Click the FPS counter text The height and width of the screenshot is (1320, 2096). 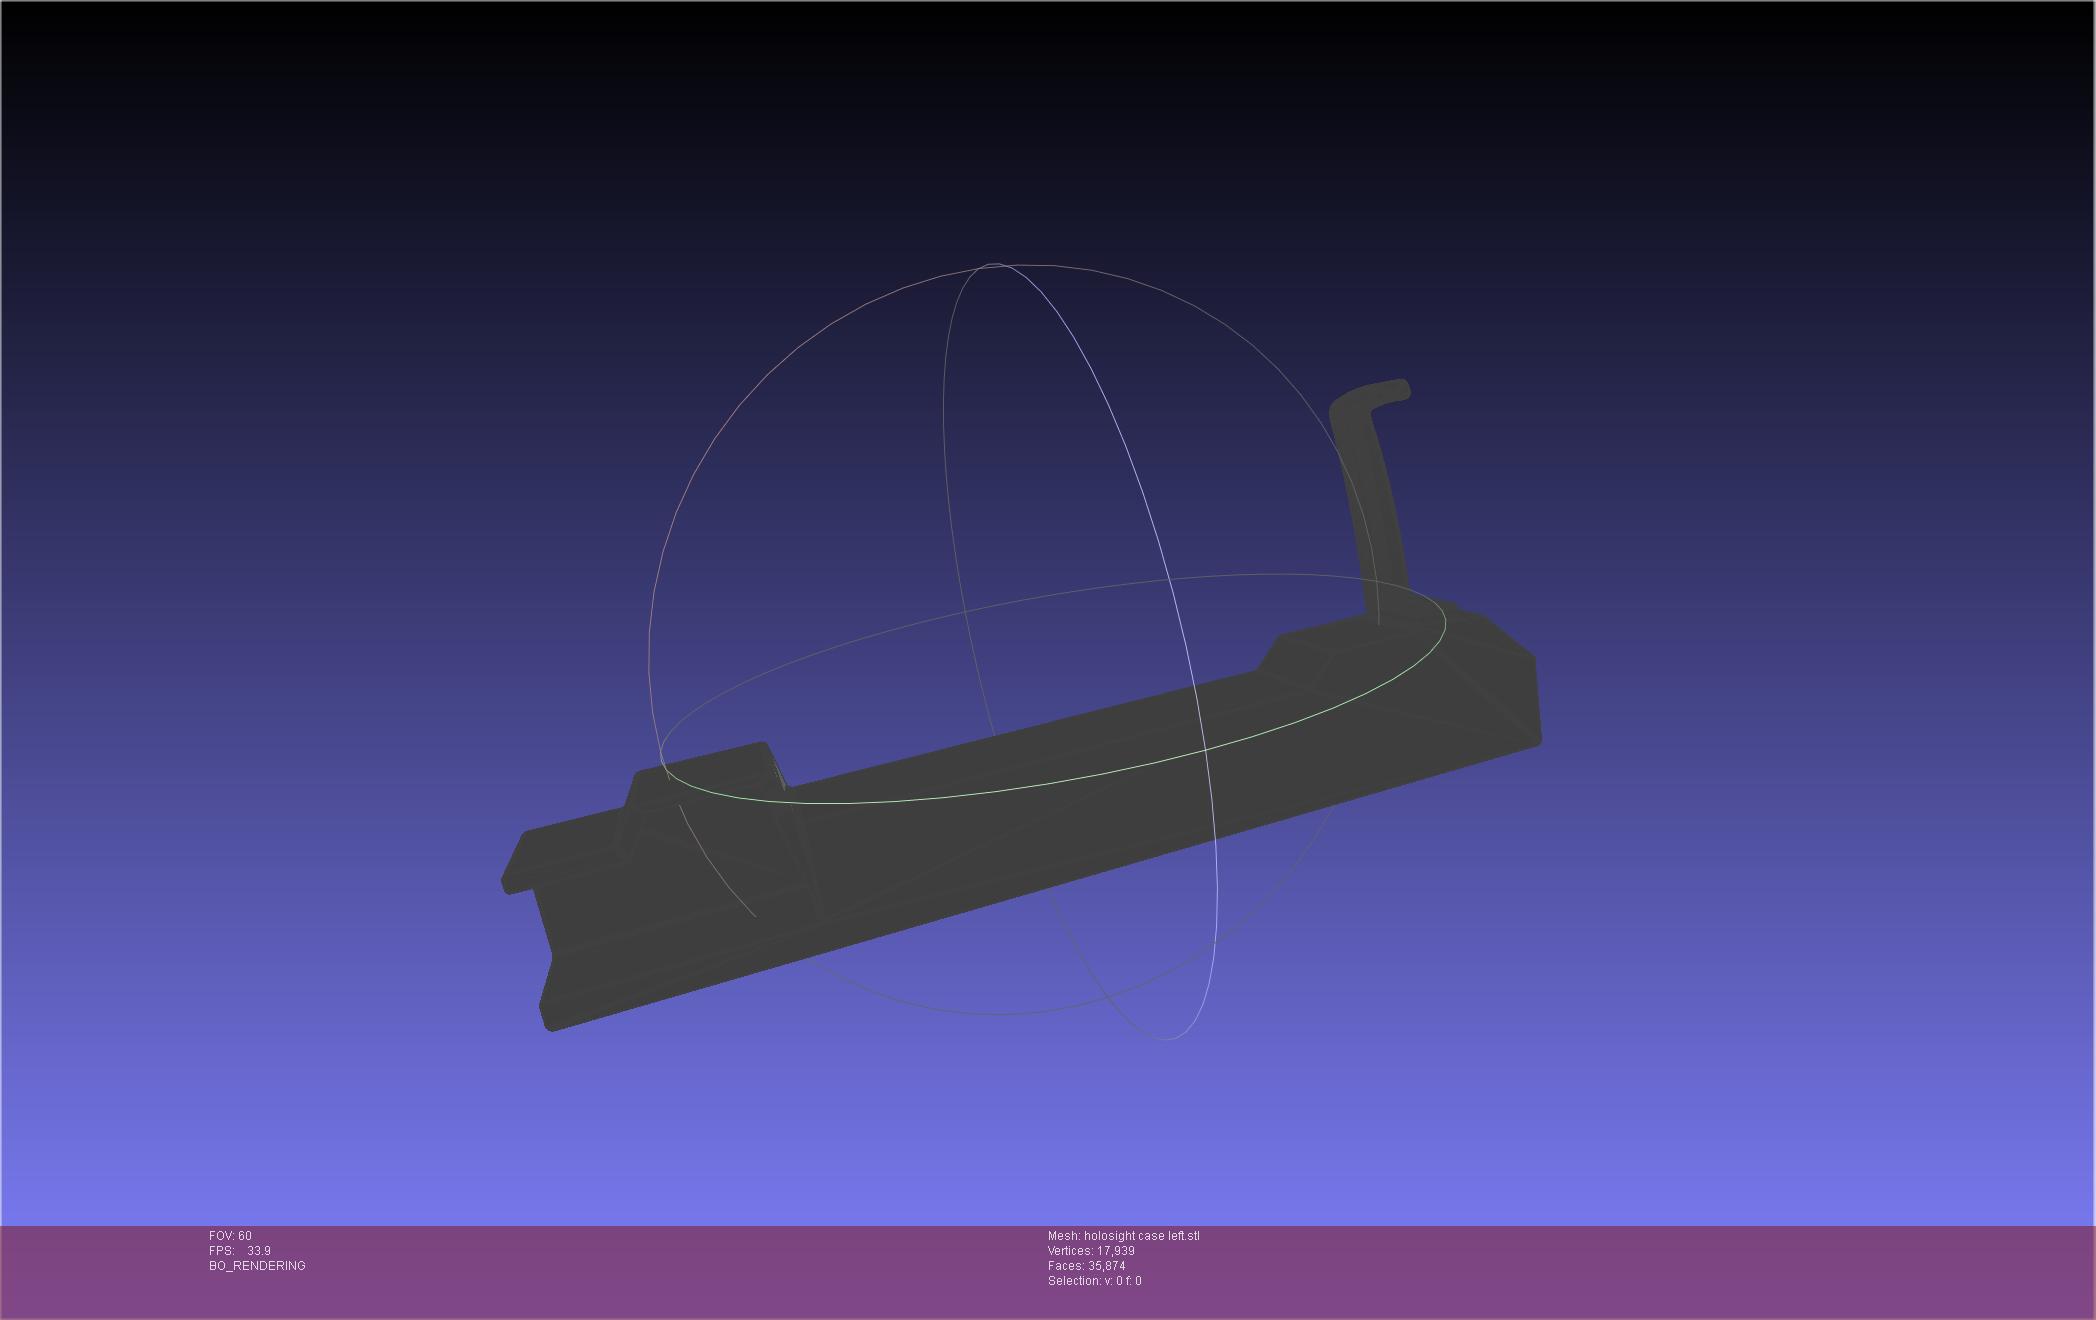[239, 1251]
